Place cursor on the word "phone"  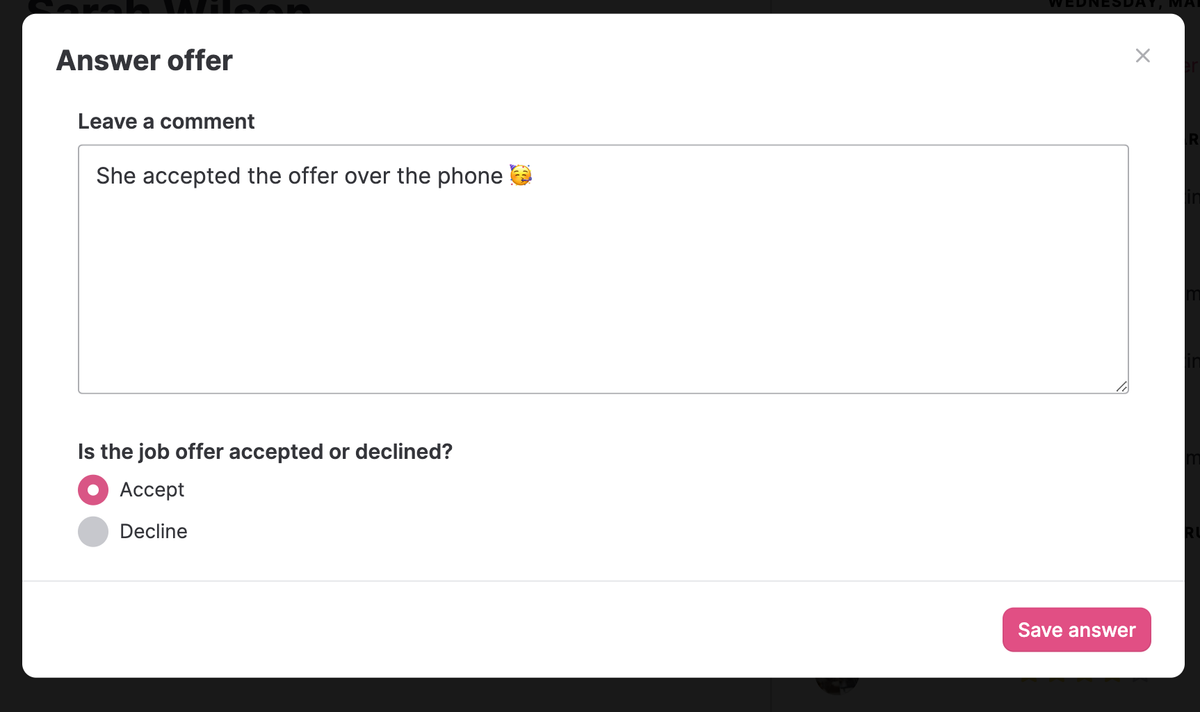(x=469, y=177)
